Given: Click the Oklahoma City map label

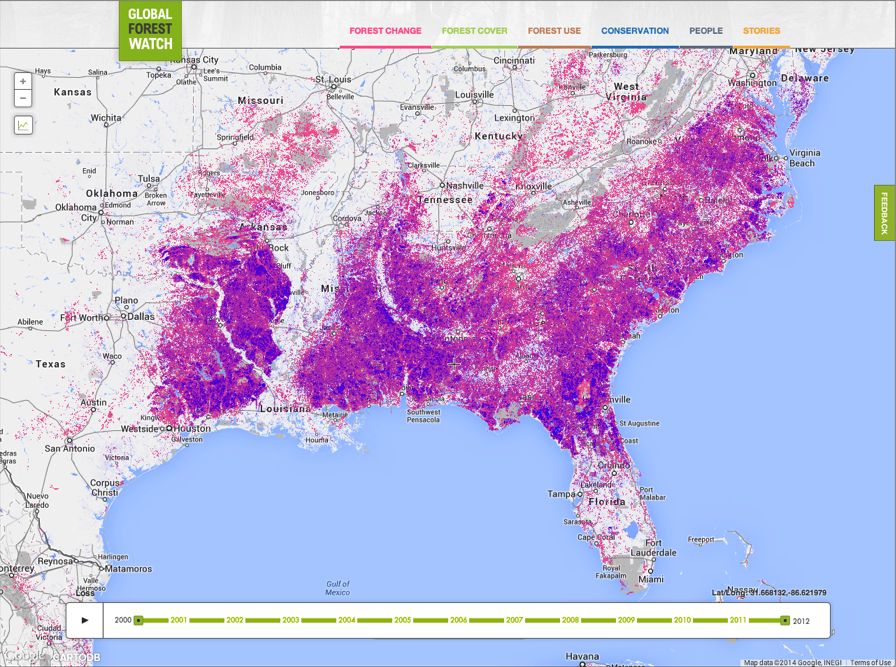Looking at the screenshot, I should pyautogui.click(x=77, y=212).
